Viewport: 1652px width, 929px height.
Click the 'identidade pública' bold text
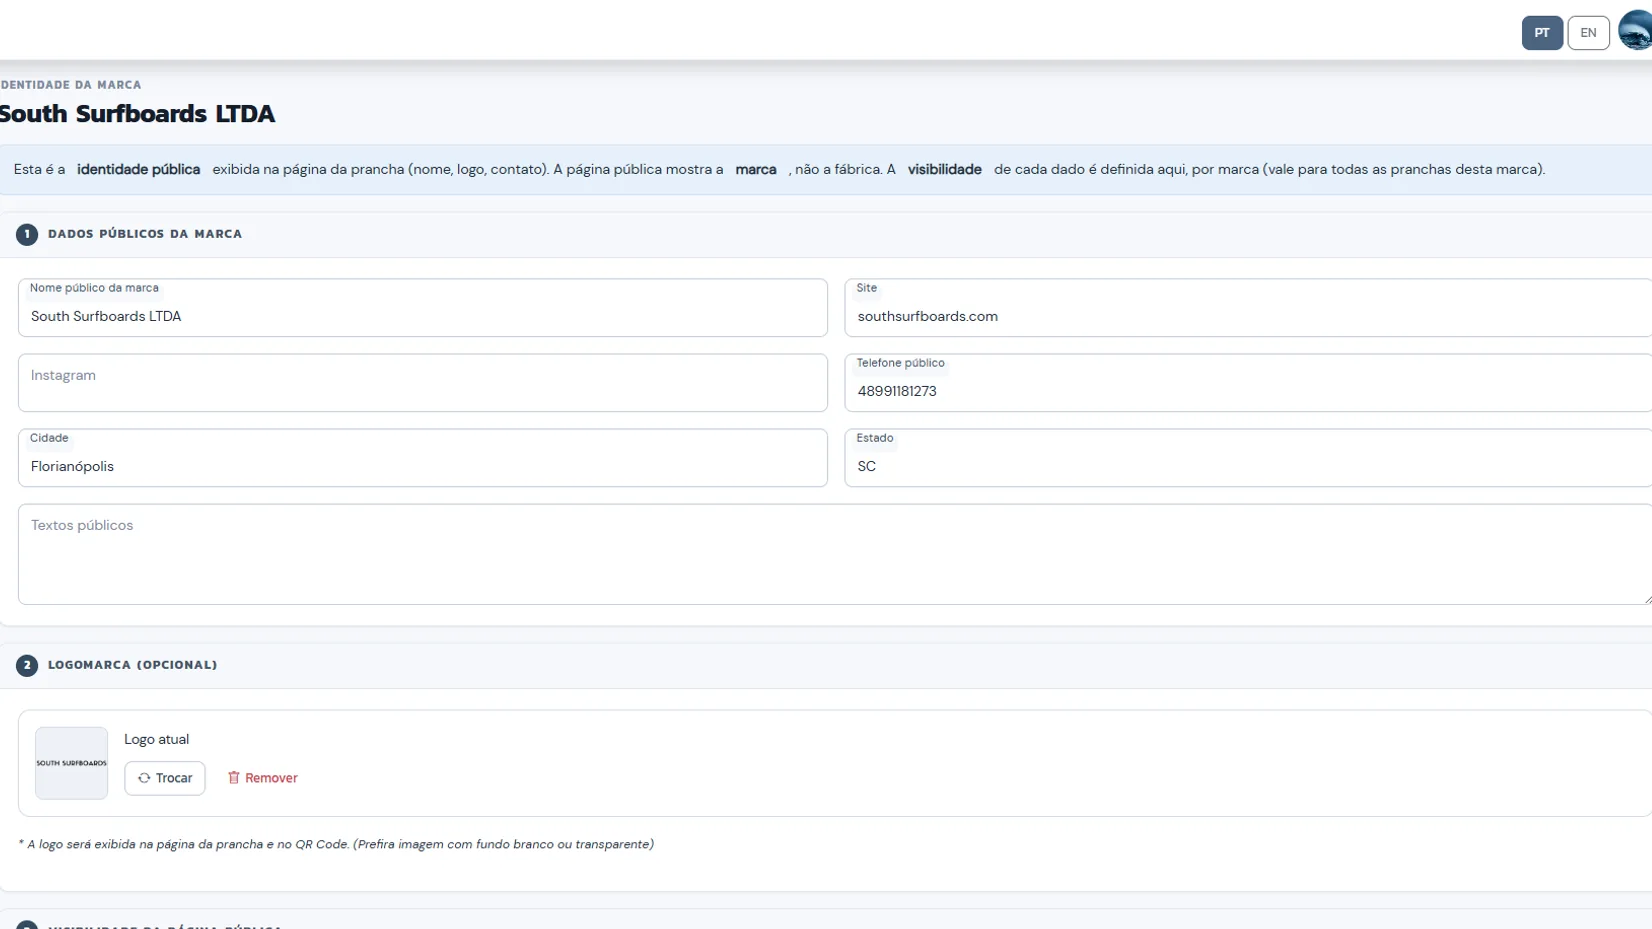(x=139, y=170)
